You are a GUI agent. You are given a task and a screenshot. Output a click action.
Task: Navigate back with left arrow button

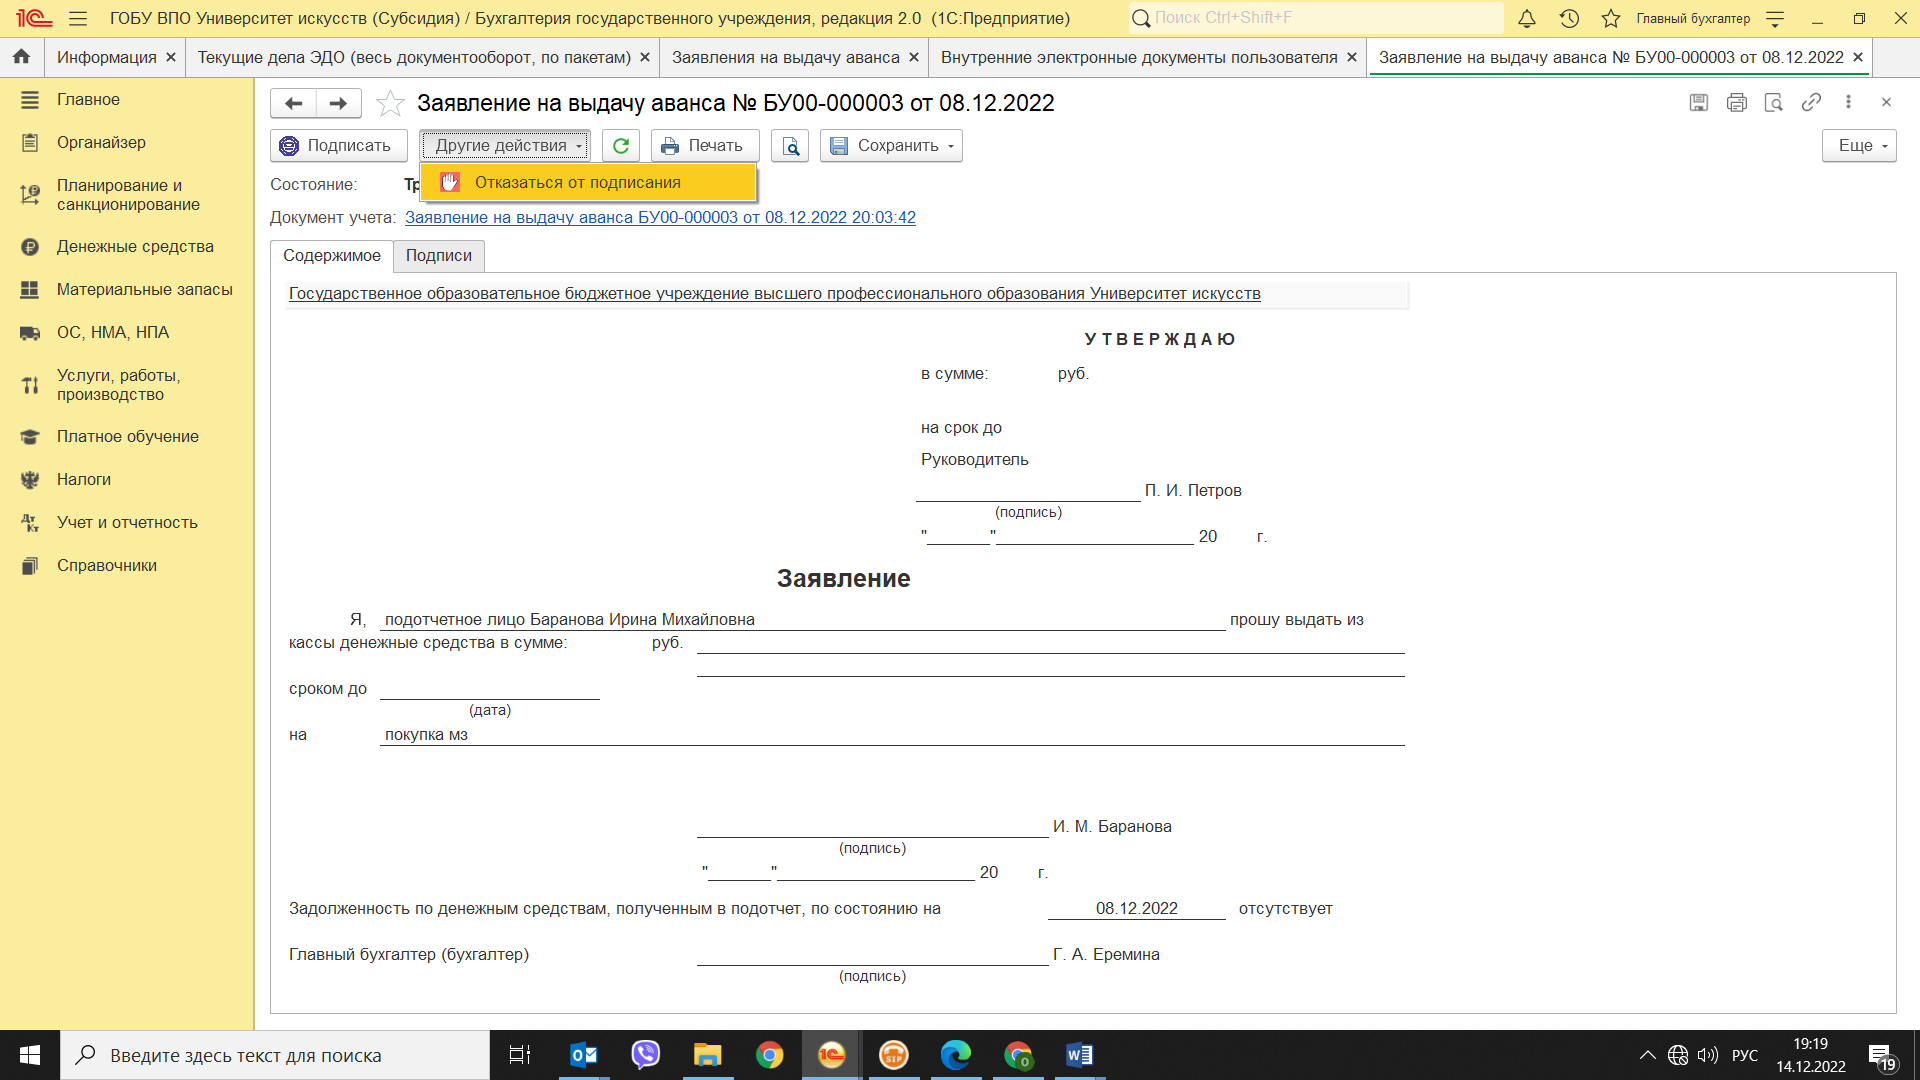point(293,103)
